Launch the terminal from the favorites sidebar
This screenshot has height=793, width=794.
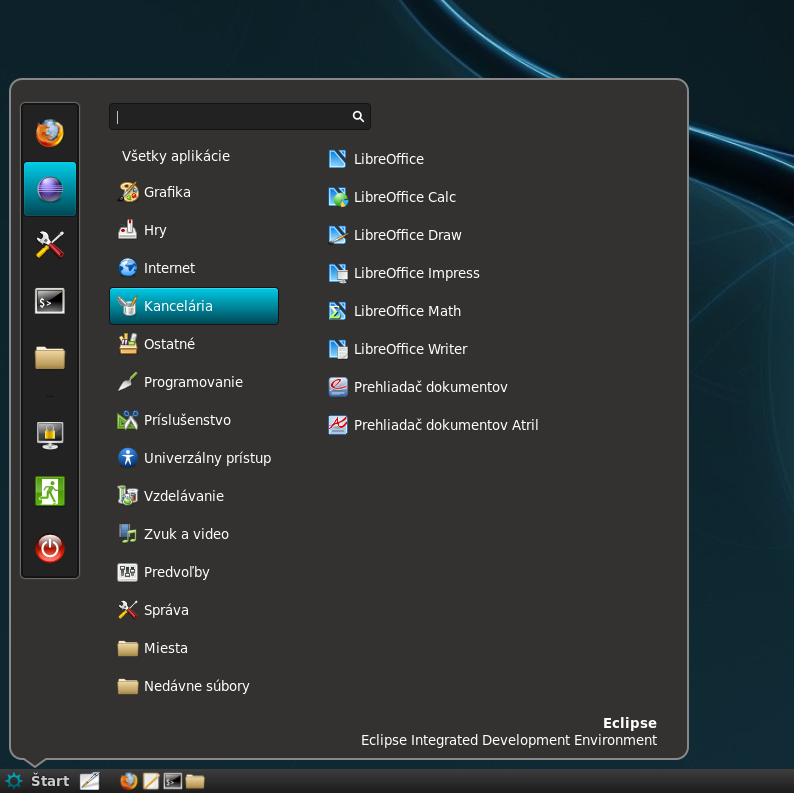tap(50, 301)
